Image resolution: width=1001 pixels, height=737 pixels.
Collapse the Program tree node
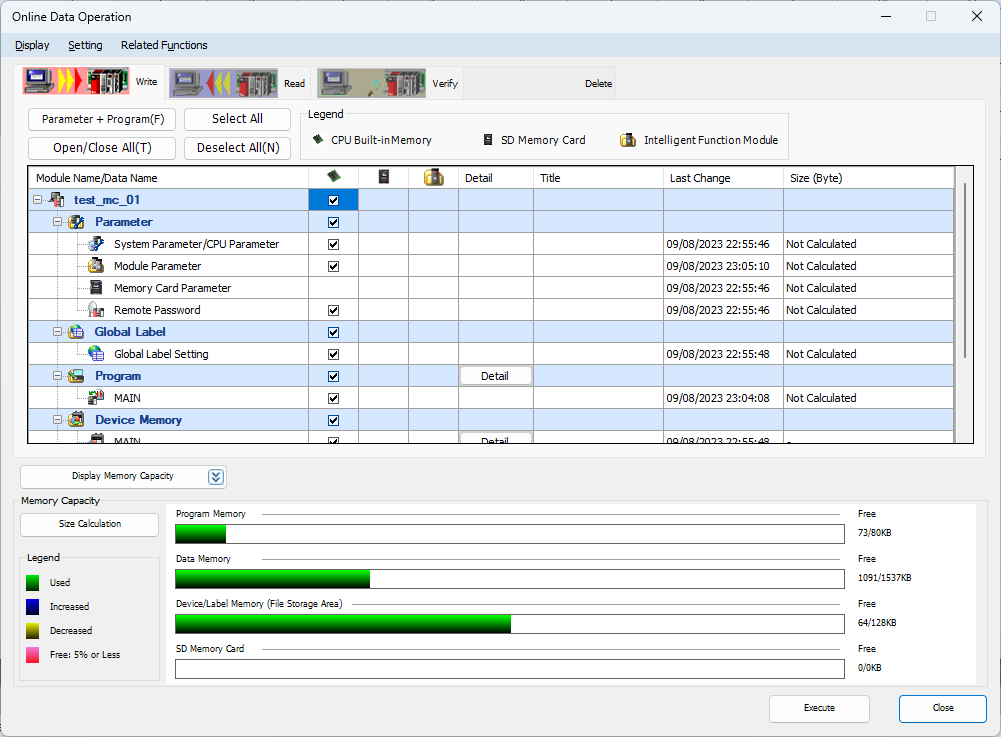click(58, 376)
